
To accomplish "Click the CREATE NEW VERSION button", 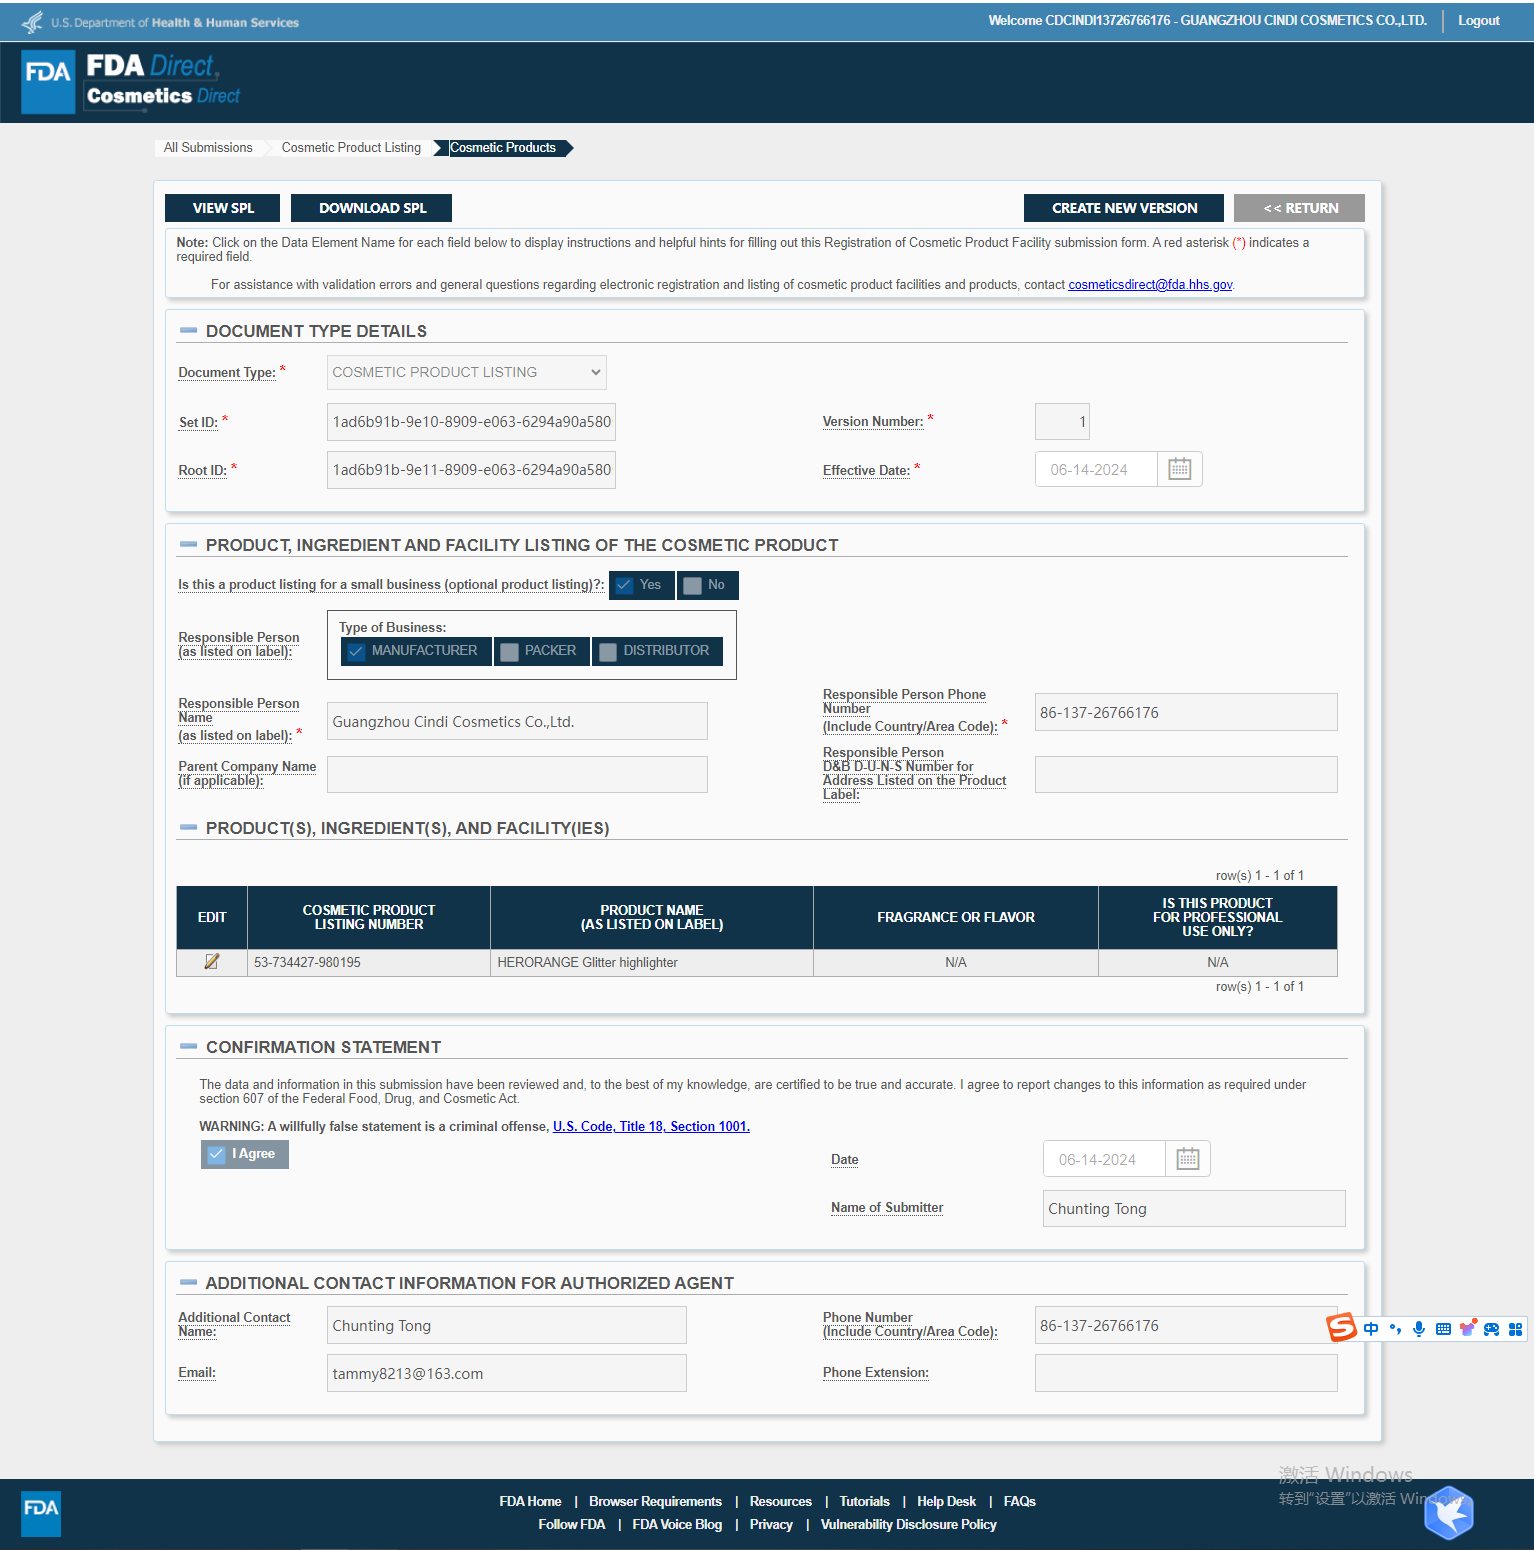I will pyautogui.click(x=1123, y=208).
